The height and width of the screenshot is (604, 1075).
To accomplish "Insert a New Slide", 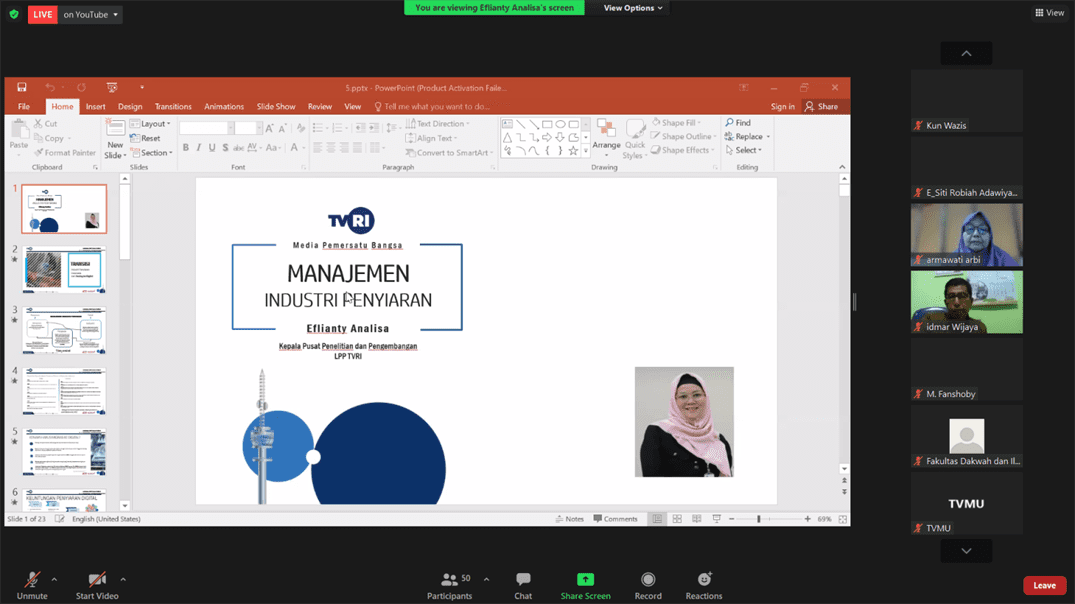I will click(x=114, y=139).
